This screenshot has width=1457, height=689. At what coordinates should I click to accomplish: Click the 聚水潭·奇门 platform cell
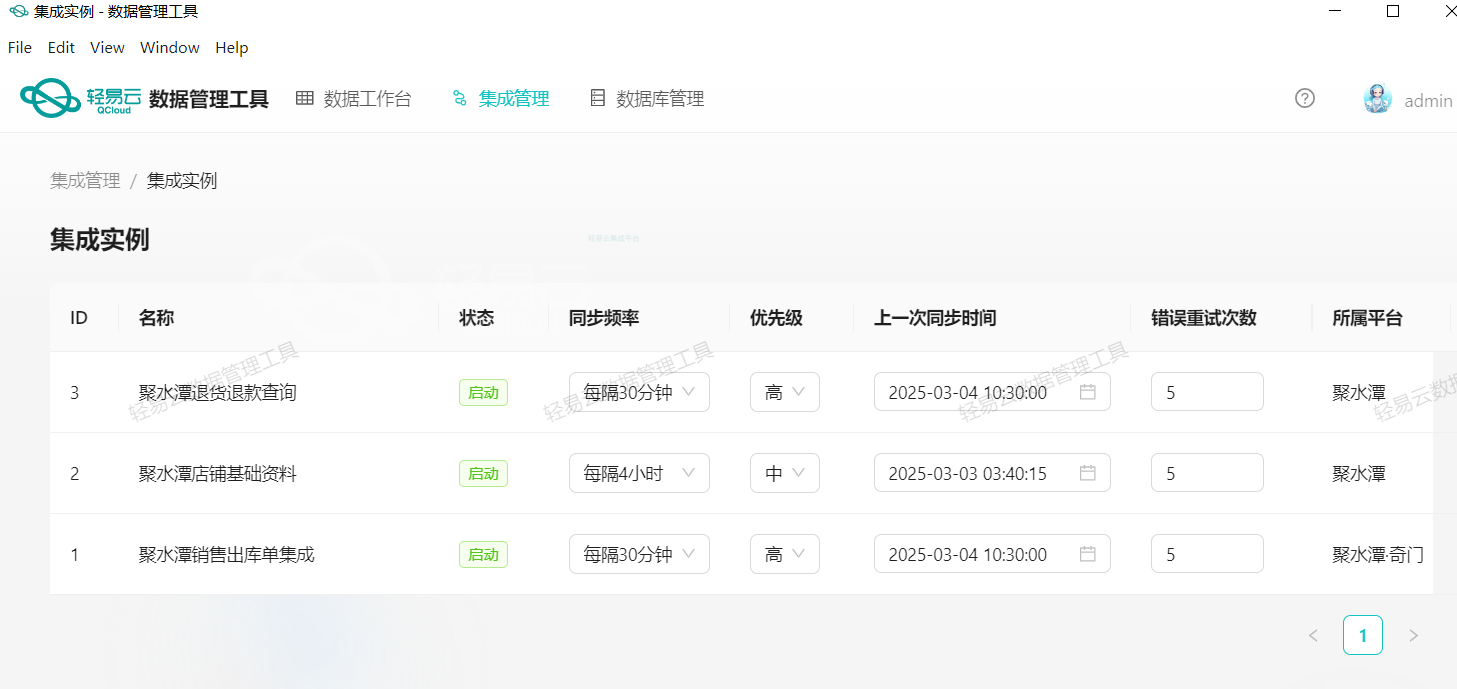tap(1377, 555)
